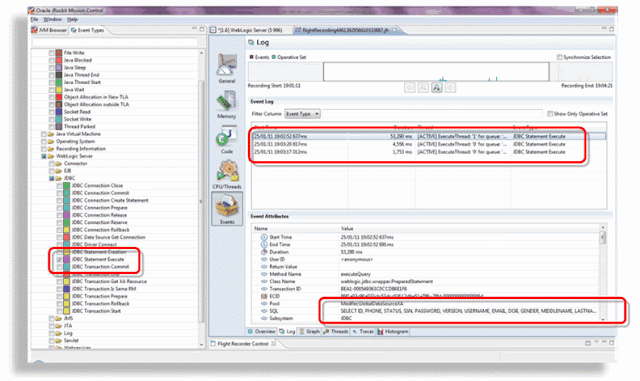Switch to the Overview bottom tab

262,331
